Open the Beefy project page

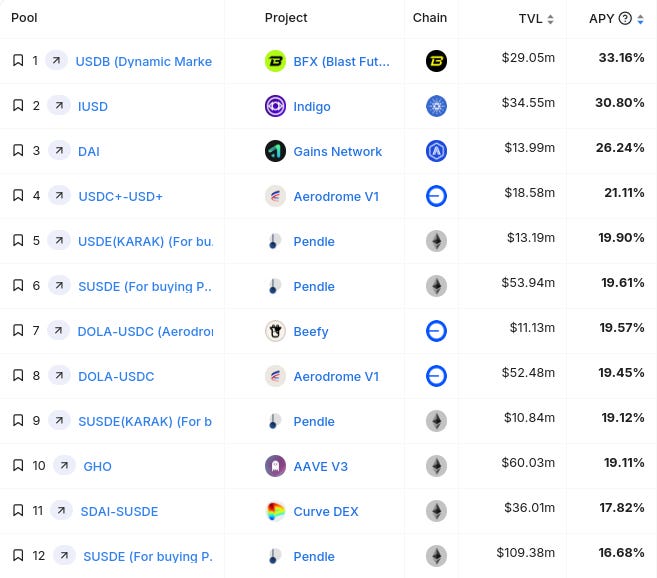tap(311, 332)
